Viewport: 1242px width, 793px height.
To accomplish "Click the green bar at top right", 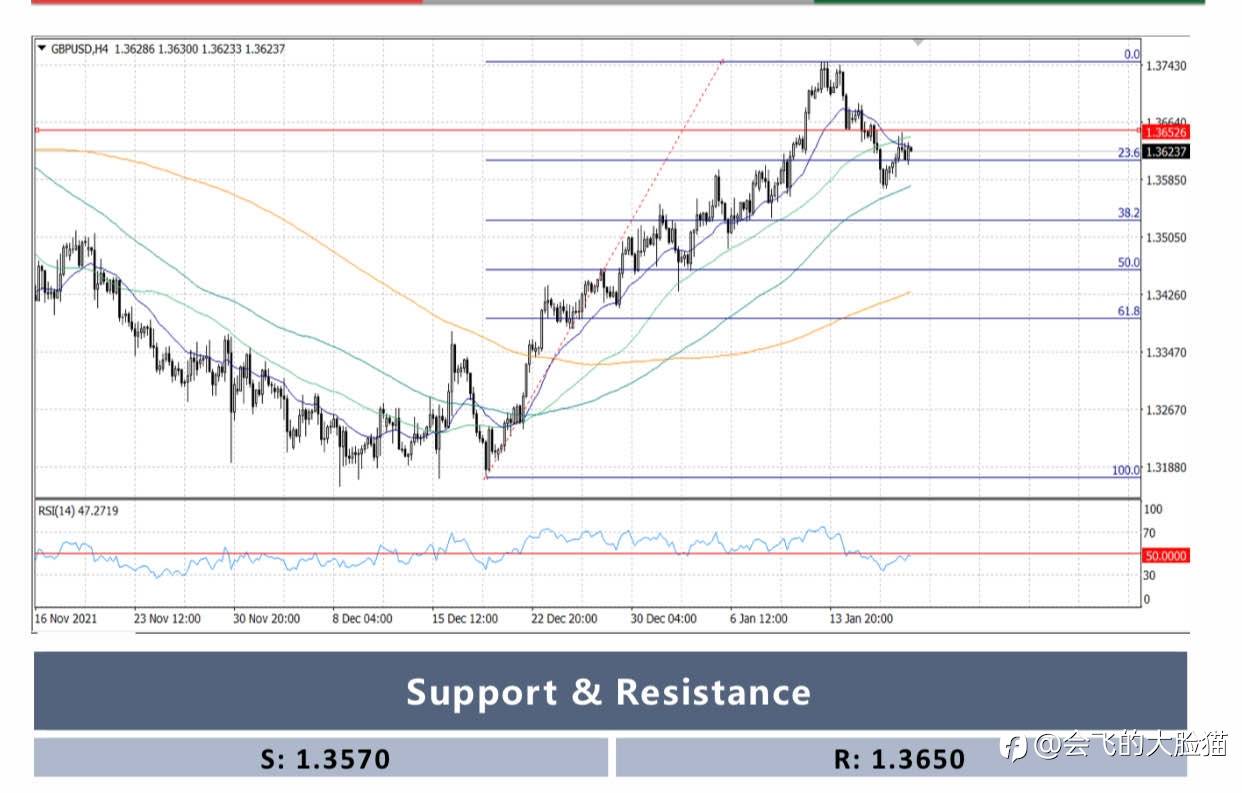I will (1009, 2).
